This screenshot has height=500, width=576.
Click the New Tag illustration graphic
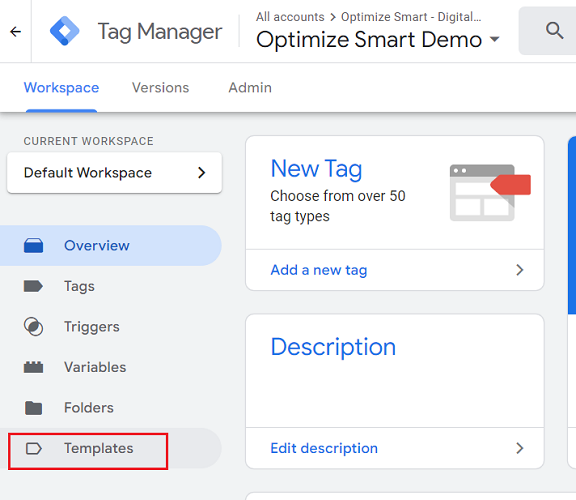click(x=490, y=193)
